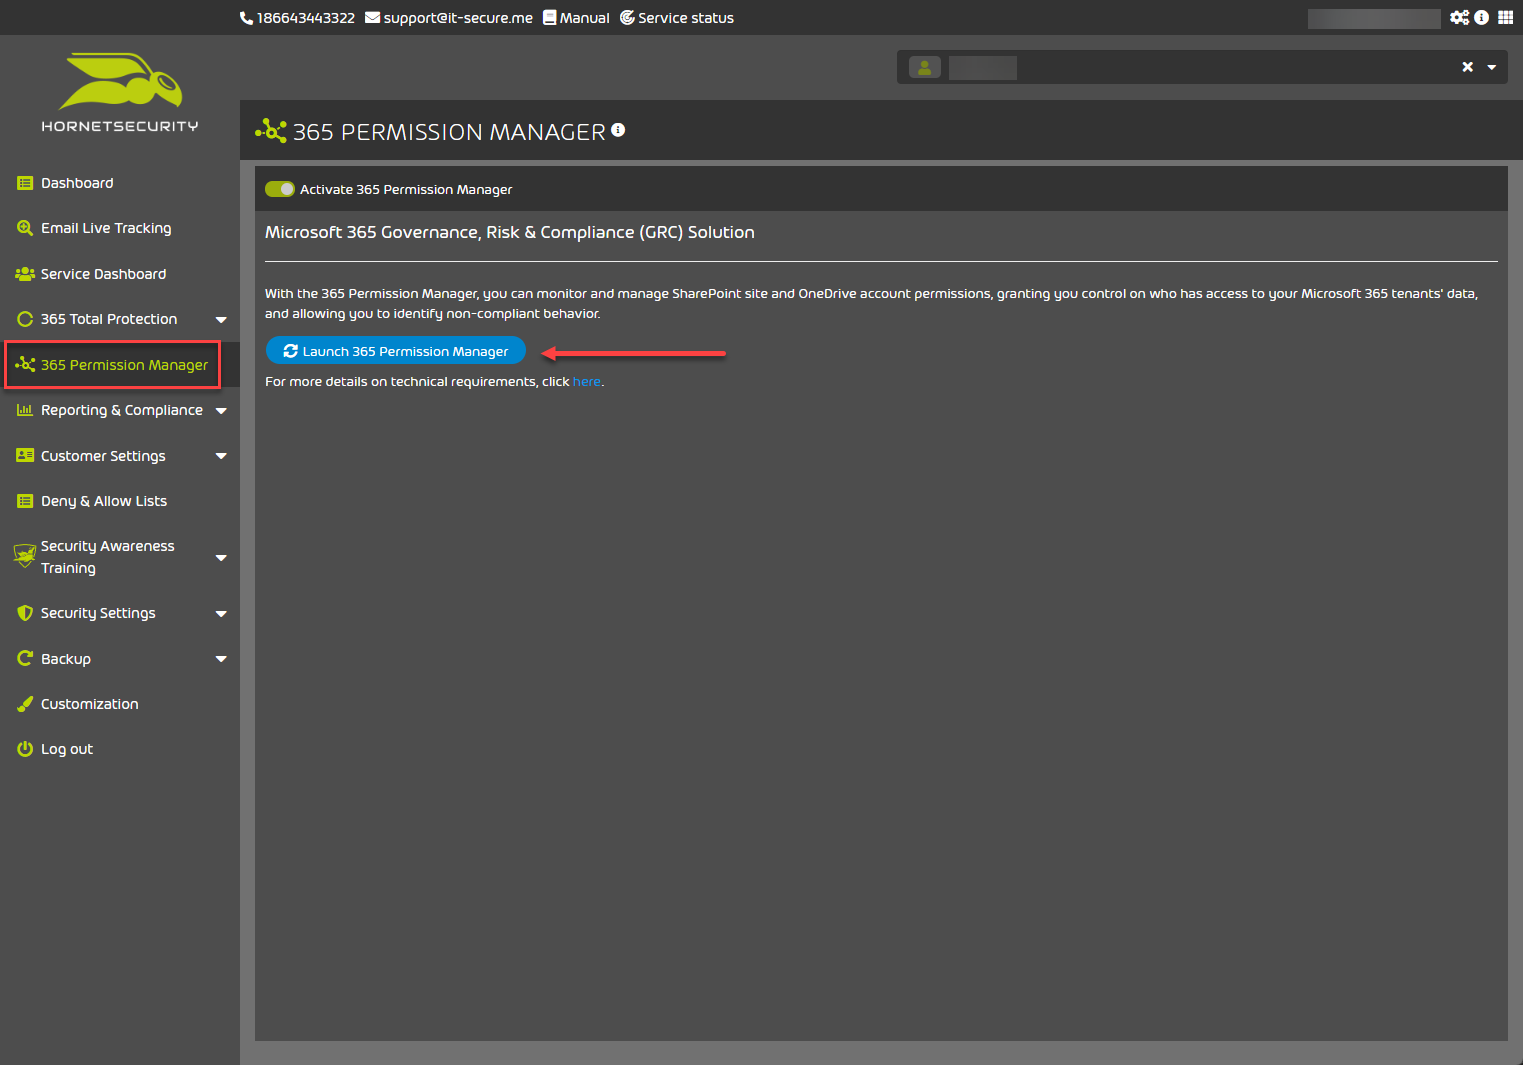Toggle Activate 365 Permission Manager switch
This screenshot has height=1065, width=1523.
click(280, 189)
